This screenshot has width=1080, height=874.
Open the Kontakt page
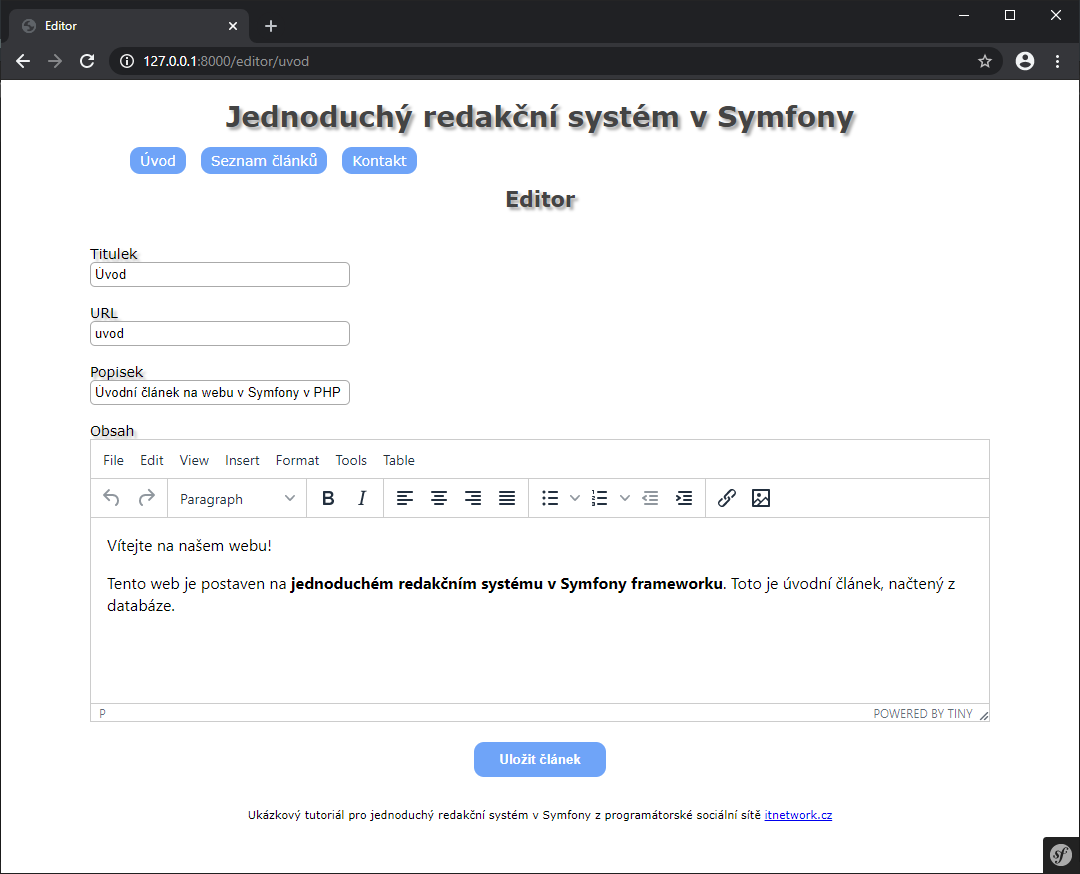coord(380,160)
